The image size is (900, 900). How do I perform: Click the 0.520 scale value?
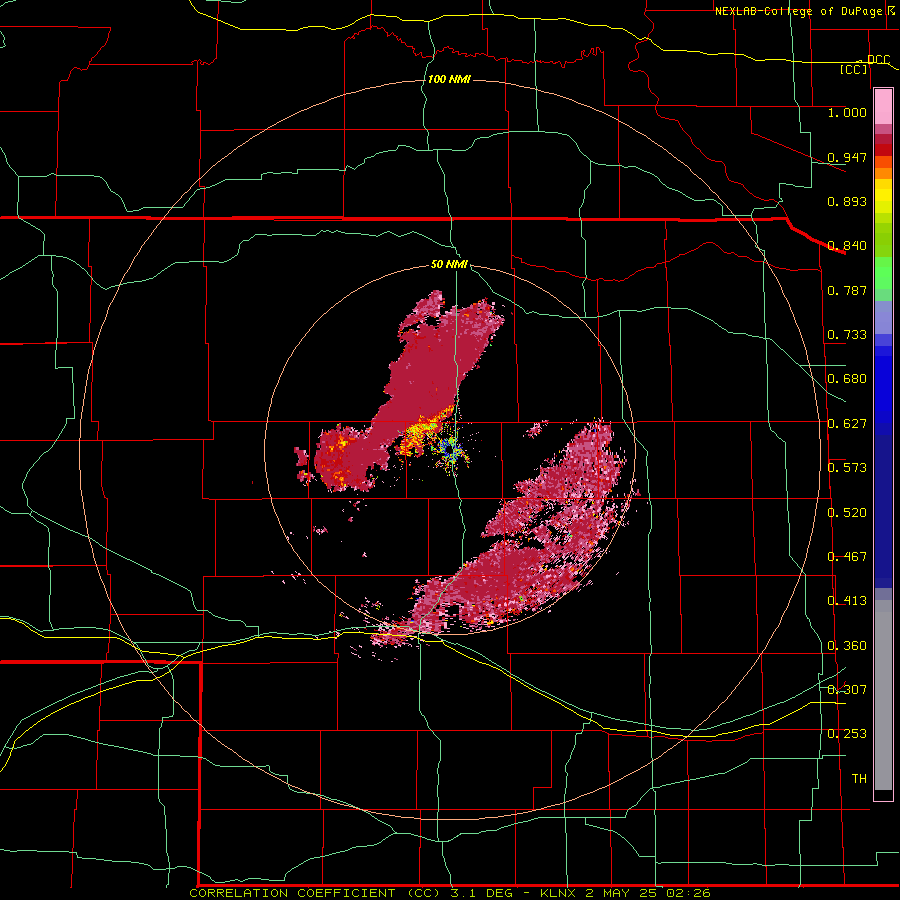(847, 513)
